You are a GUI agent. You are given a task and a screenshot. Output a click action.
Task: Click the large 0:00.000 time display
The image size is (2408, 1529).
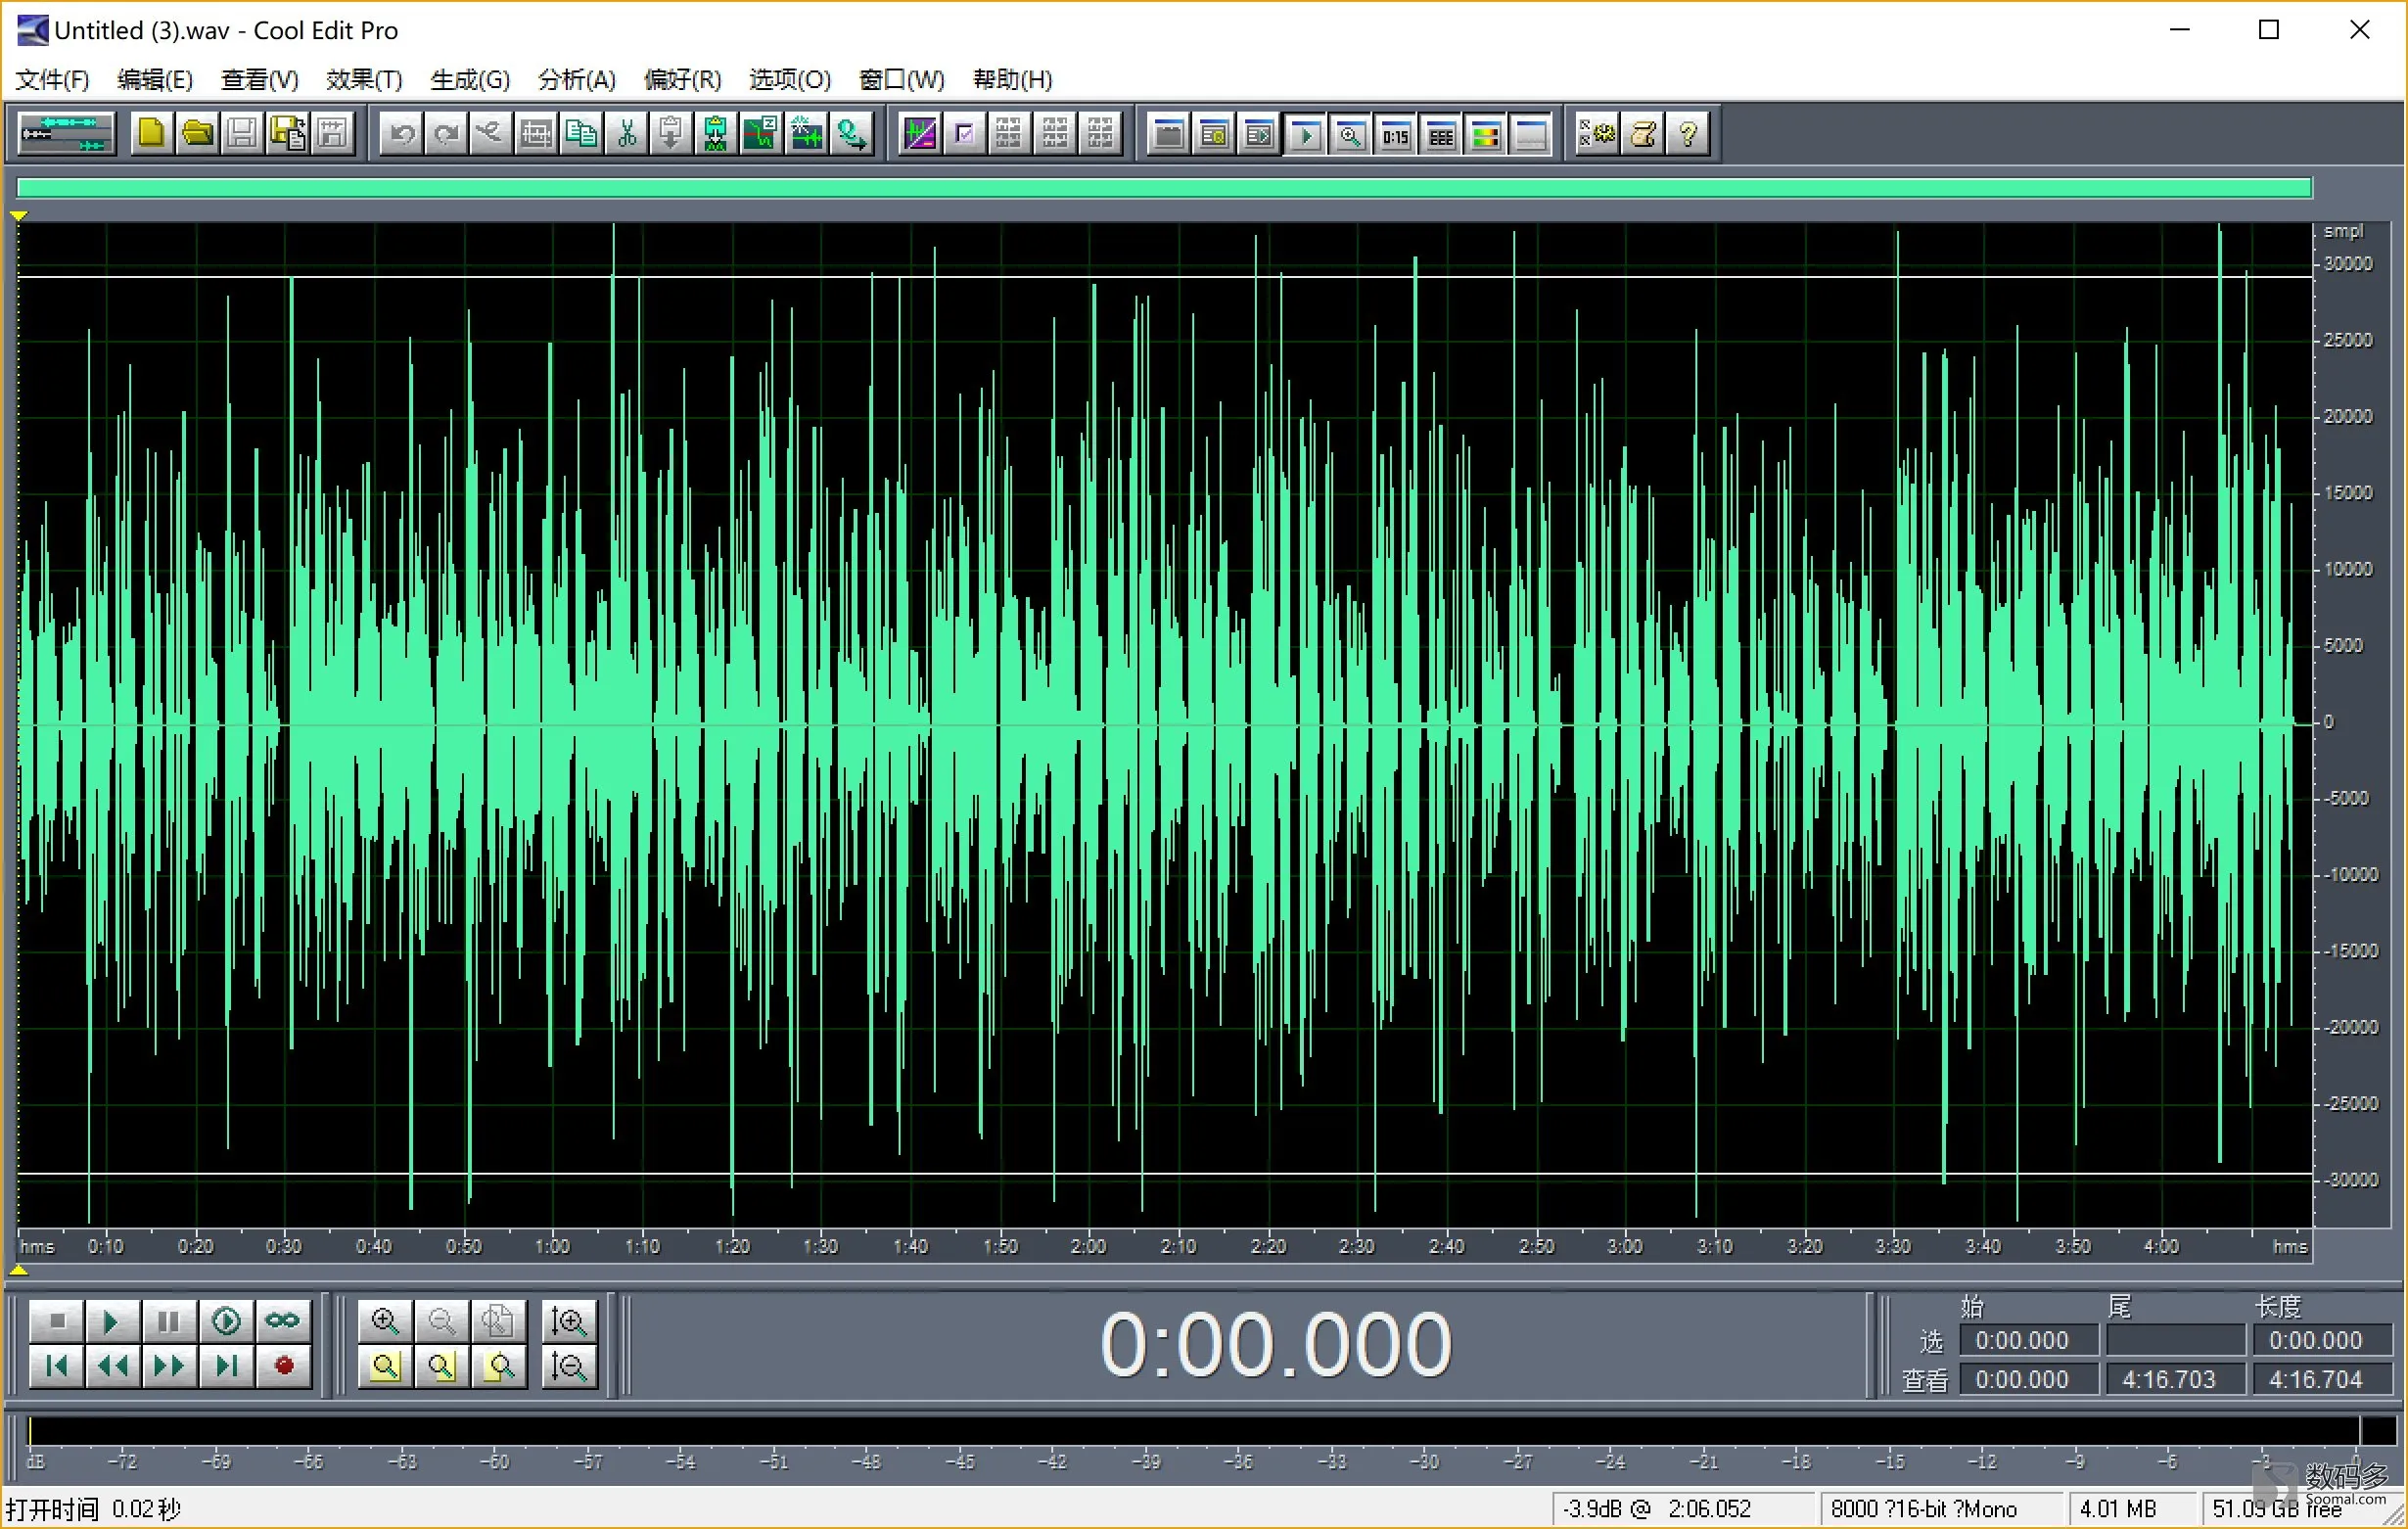point(1275,1344)
